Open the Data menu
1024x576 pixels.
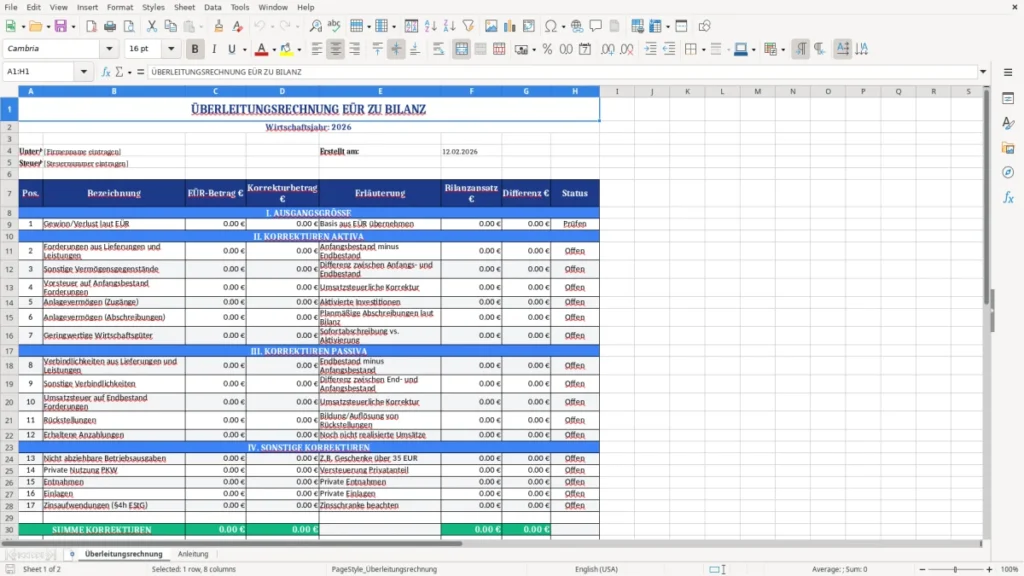pyautogui.click(x=212, y=7)
